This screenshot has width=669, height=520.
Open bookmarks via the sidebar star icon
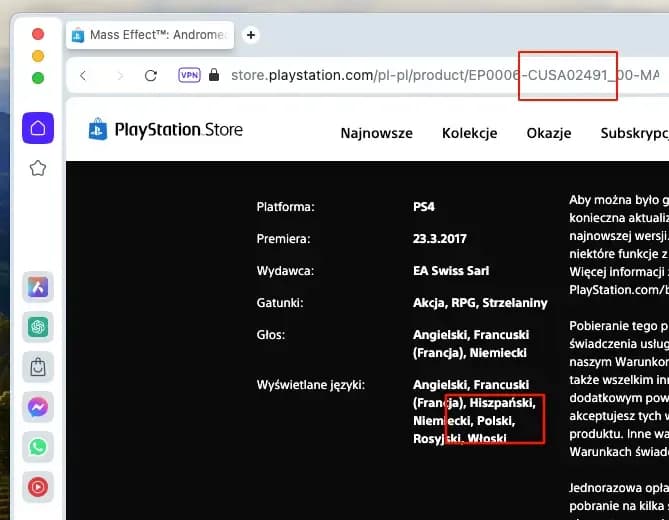(38, 168)
